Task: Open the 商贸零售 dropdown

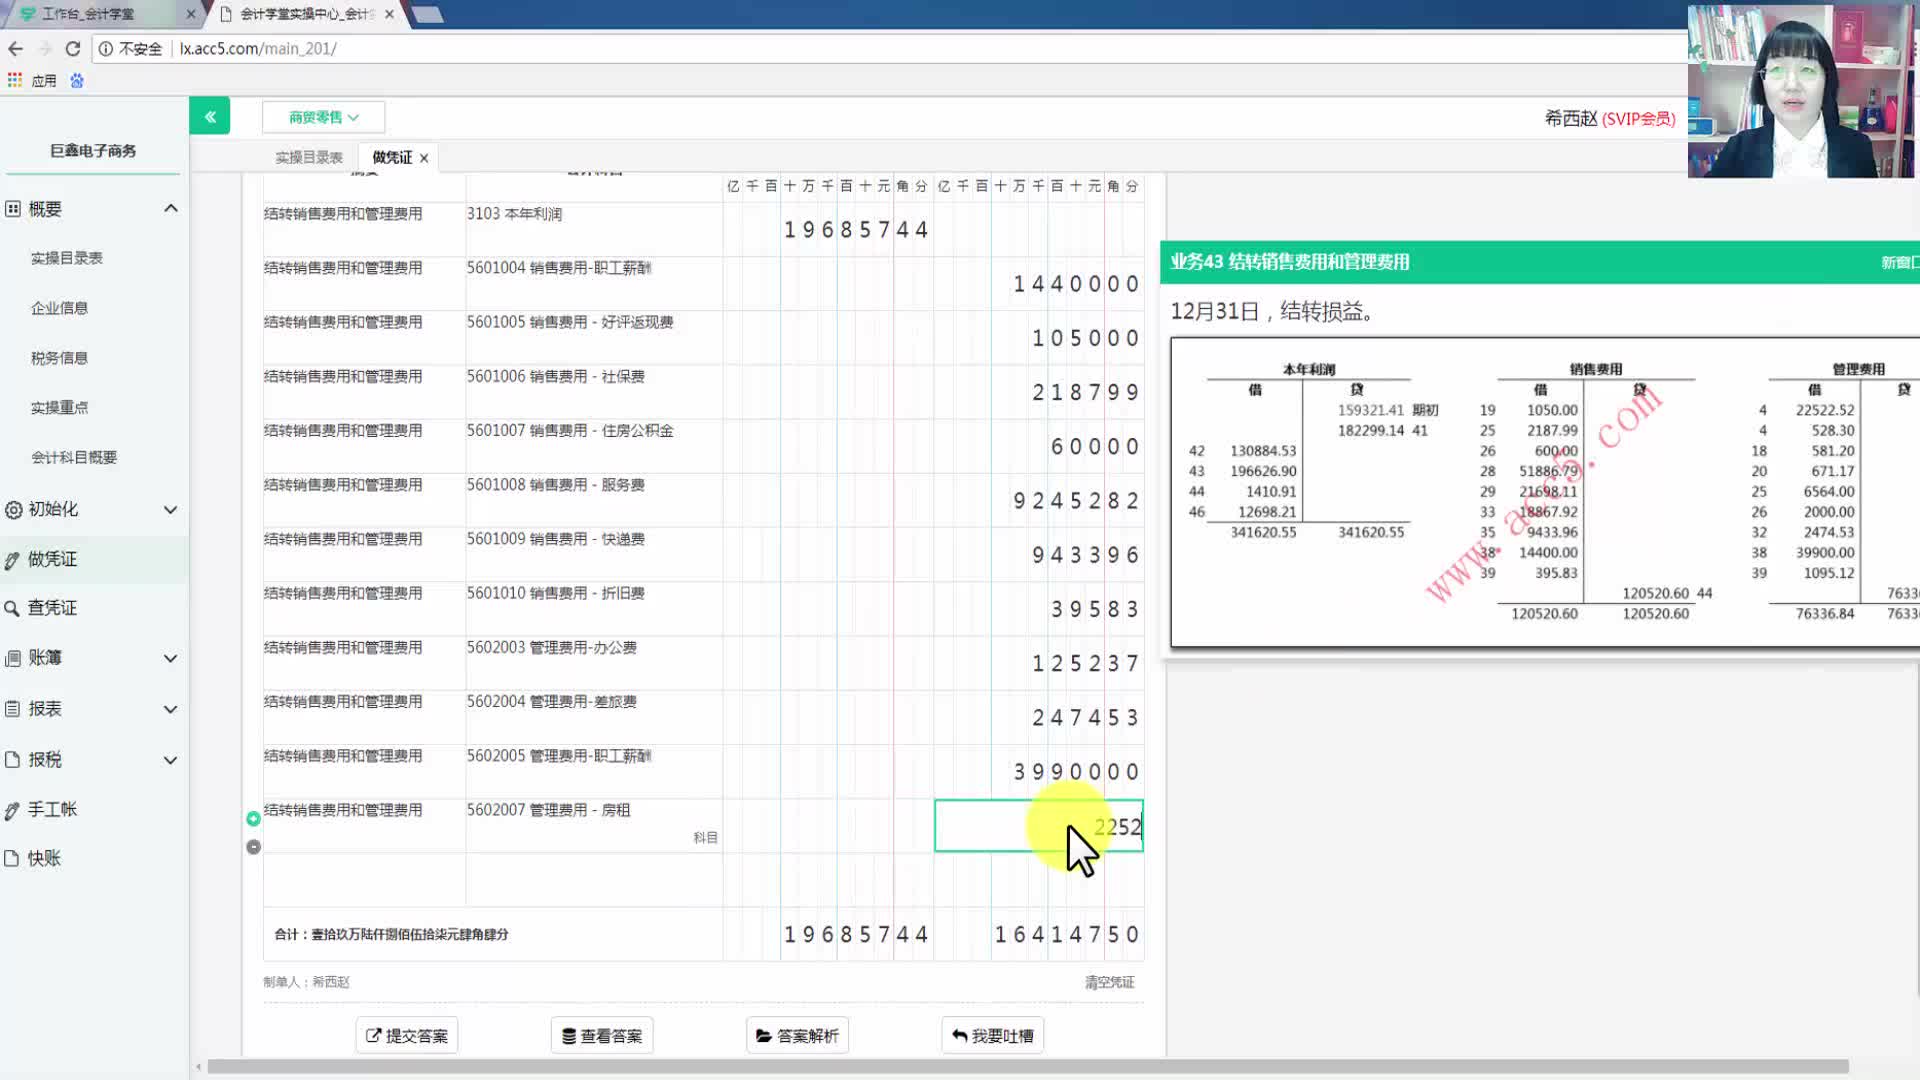Action: click(x=323, y=117)
